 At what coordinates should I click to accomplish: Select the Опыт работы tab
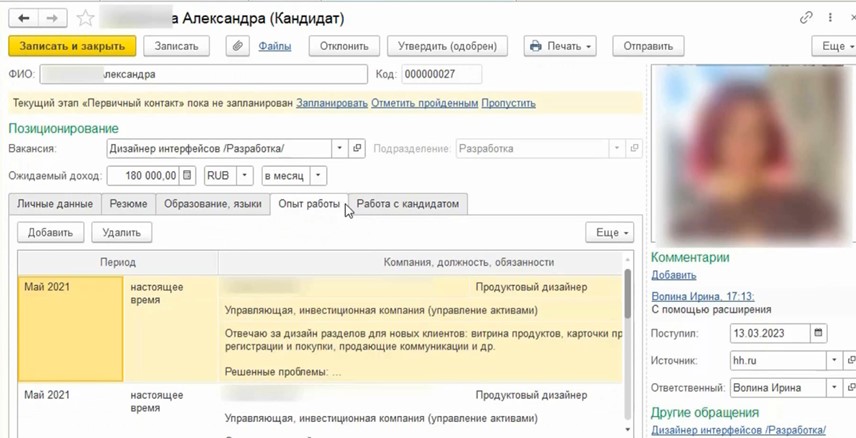[309, 204]
